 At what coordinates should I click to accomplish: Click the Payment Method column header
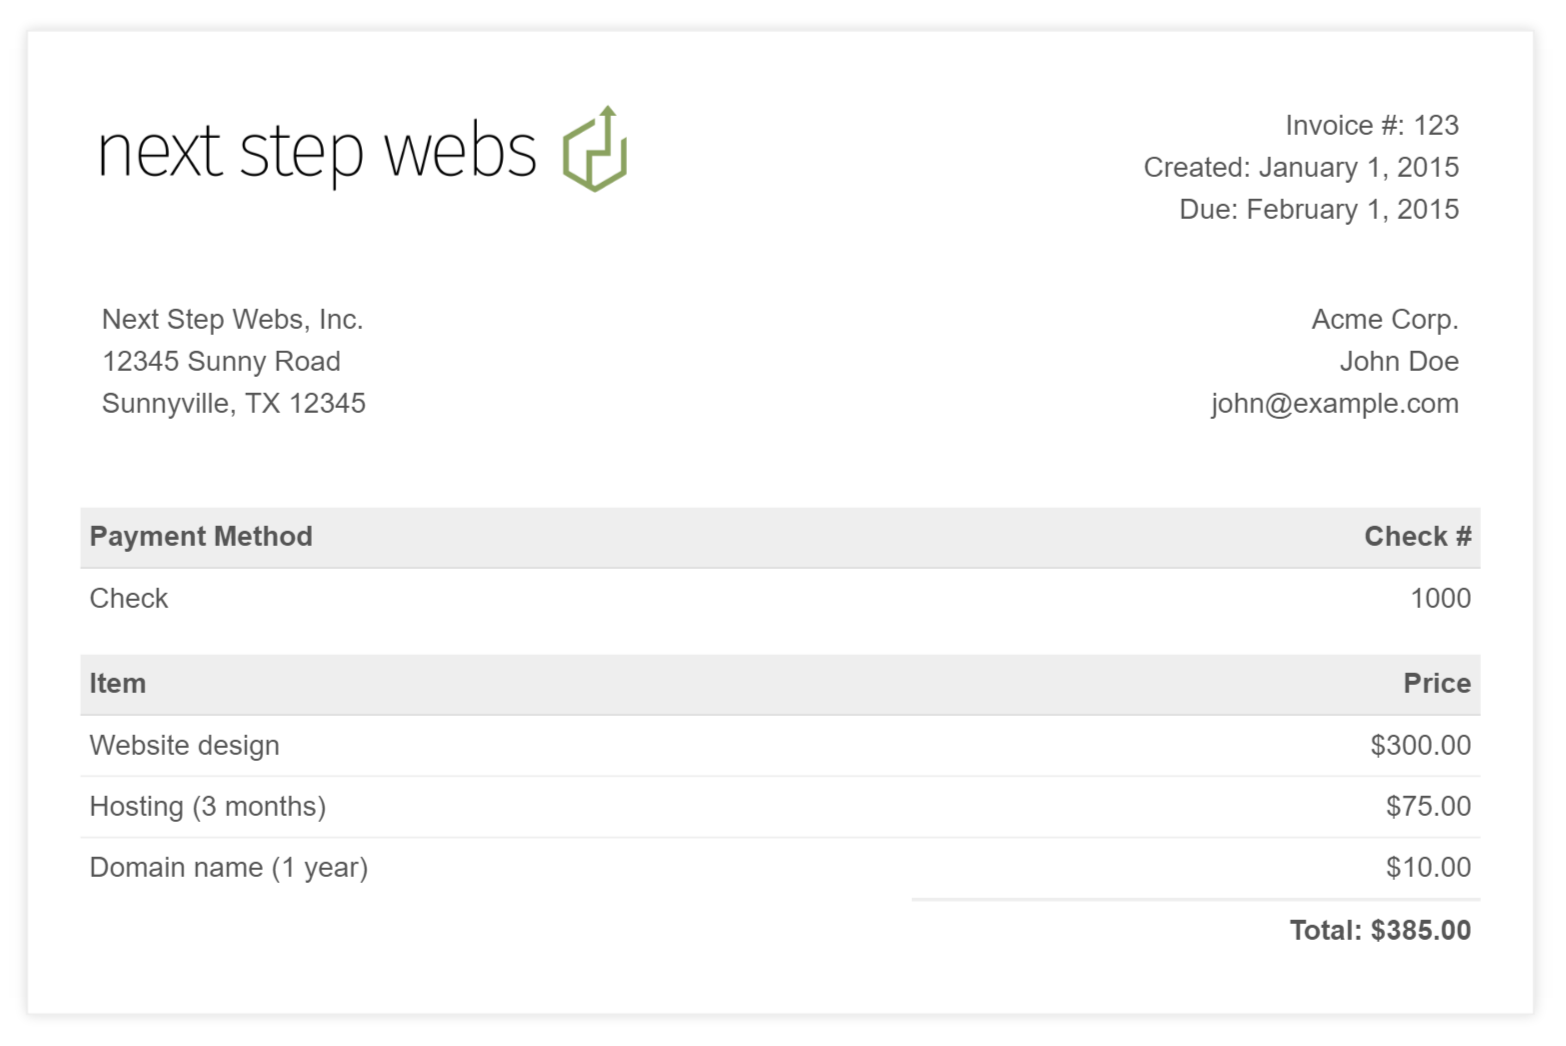[201, 536]
